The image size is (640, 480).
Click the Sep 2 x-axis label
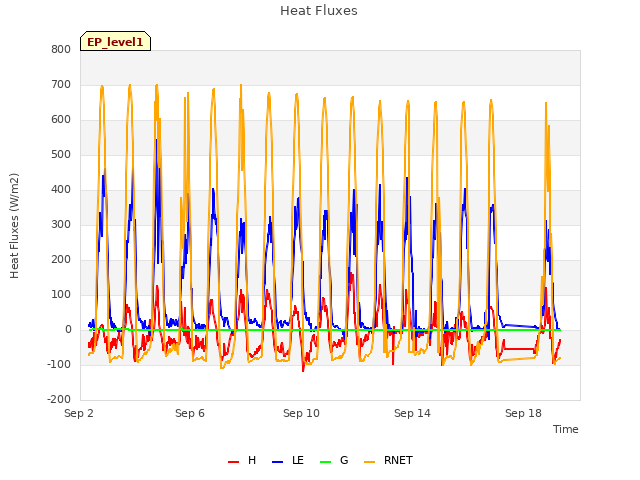point(79,413)
